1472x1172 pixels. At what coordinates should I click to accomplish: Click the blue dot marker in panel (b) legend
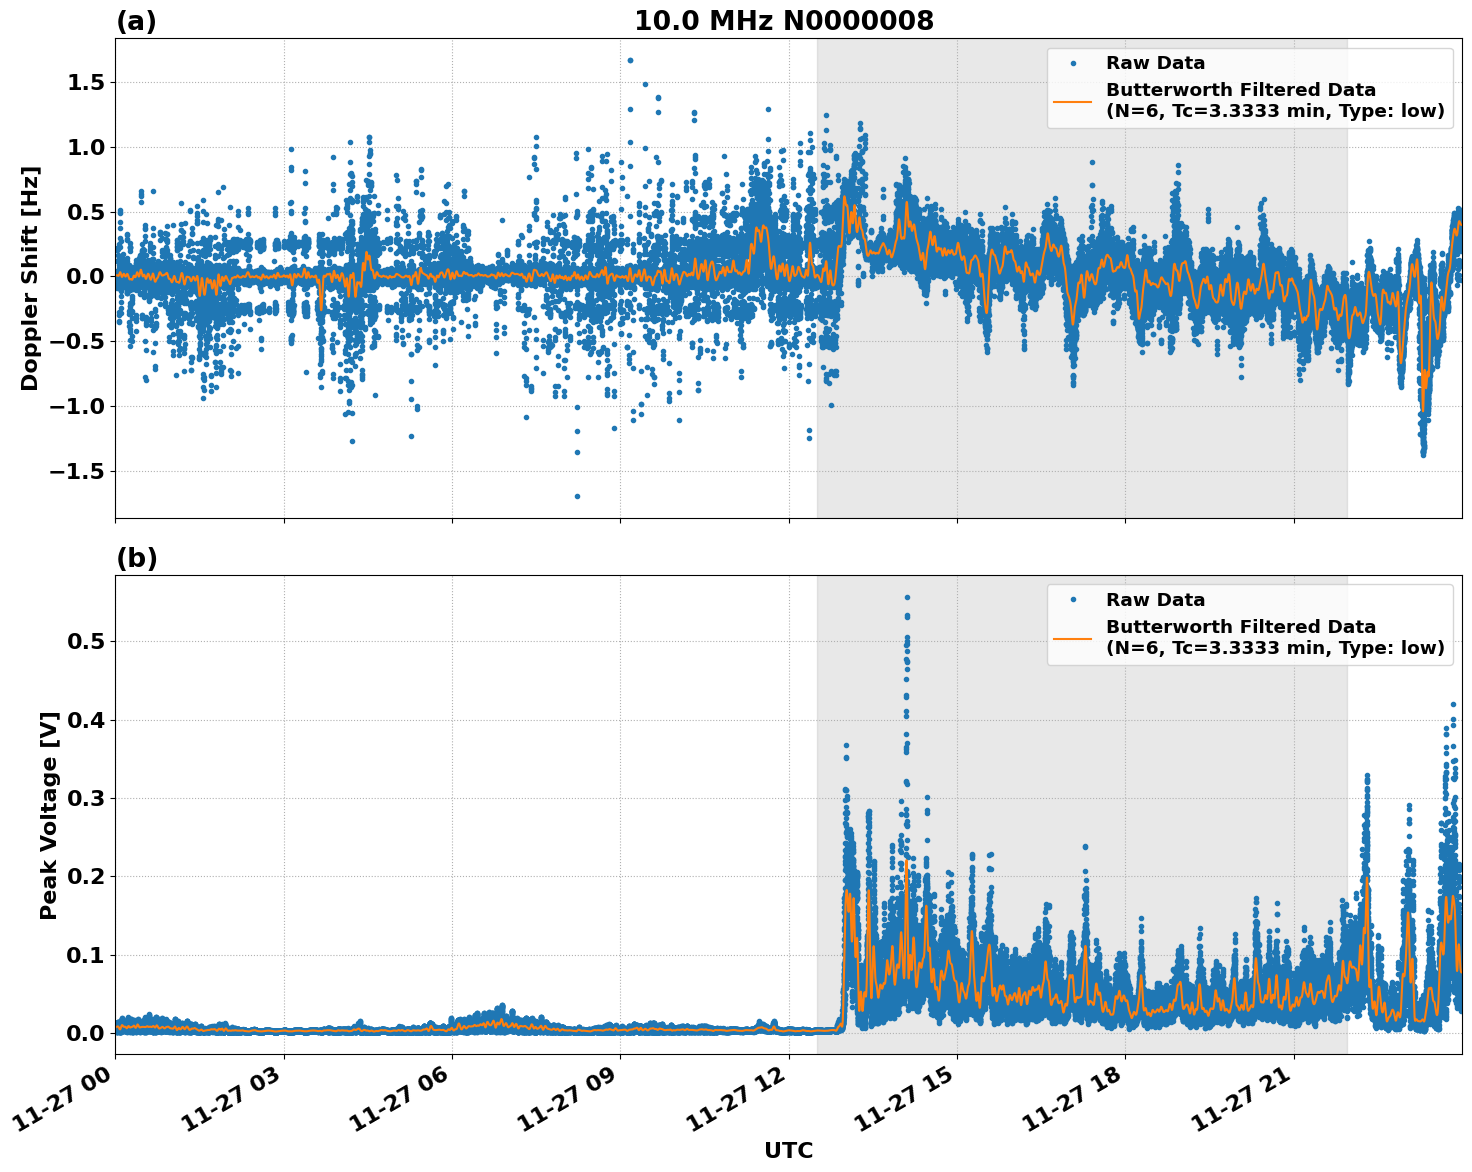tap(1073, 600)
